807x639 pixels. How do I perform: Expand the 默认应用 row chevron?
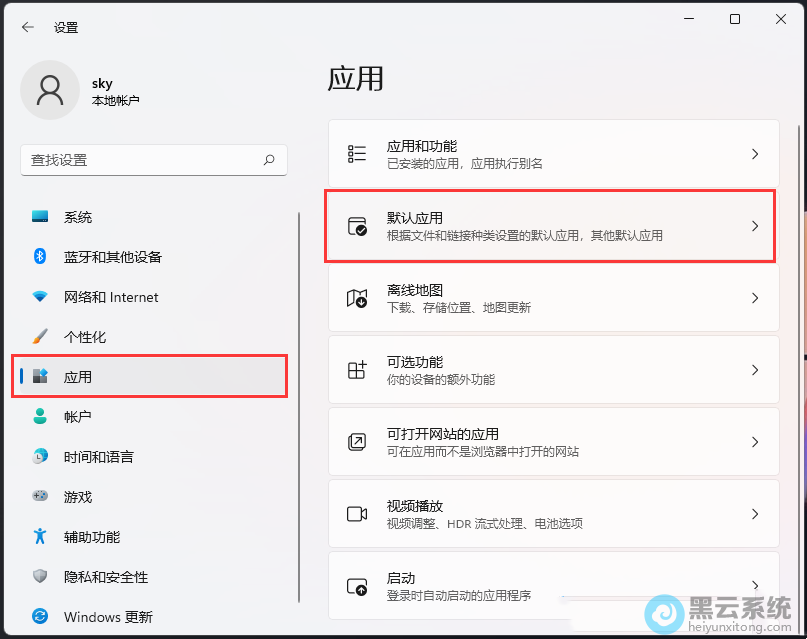[755, 225]
